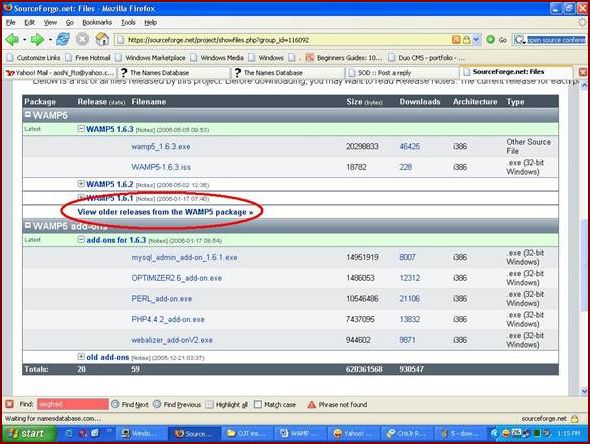Click the green Back arrow
590x444 pixels.
point(12,39)
